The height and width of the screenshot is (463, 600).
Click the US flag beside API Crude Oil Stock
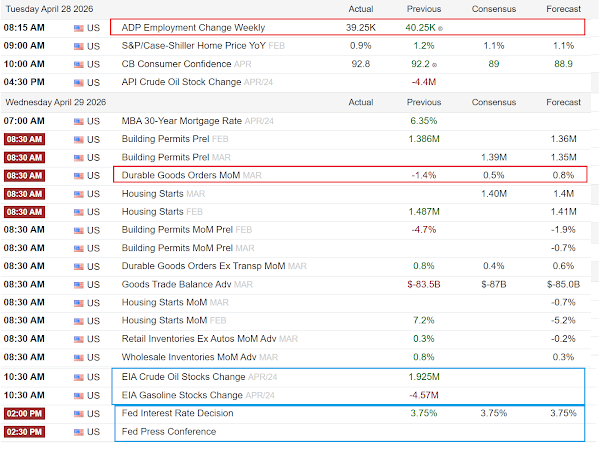[x=78, y=82]
